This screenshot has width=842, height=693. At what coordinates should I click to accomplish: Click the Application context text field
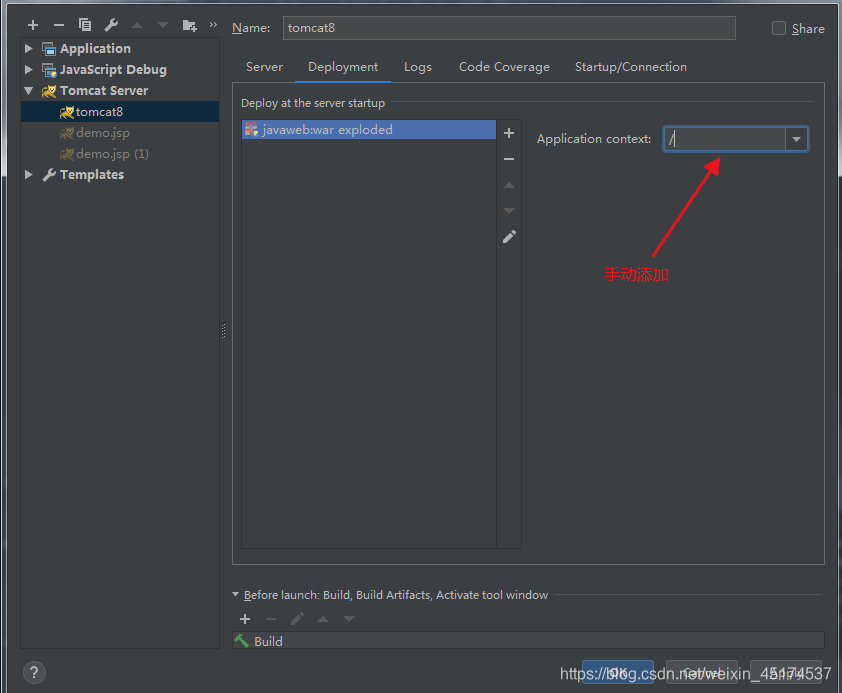(x=724, y=140)
